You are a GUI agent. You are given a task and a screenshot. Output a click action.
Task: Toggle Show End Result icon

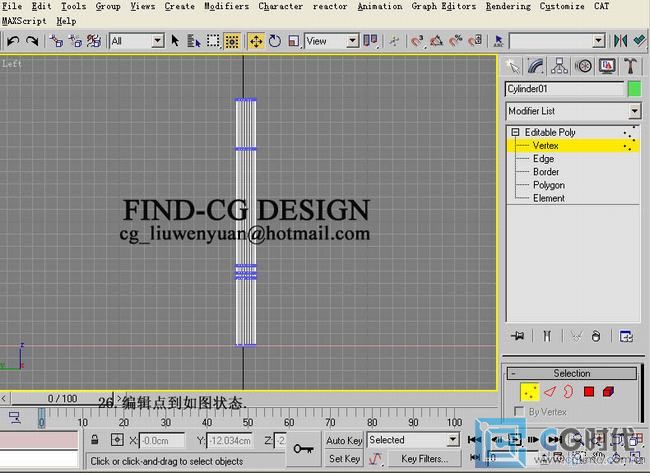click(547, 336)
